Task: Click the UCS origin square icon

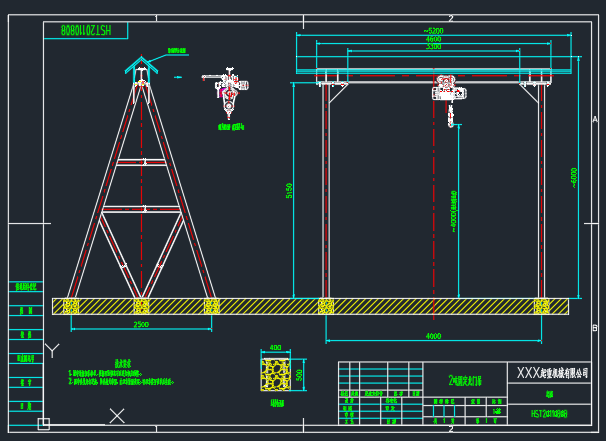Action: [43, 424]
